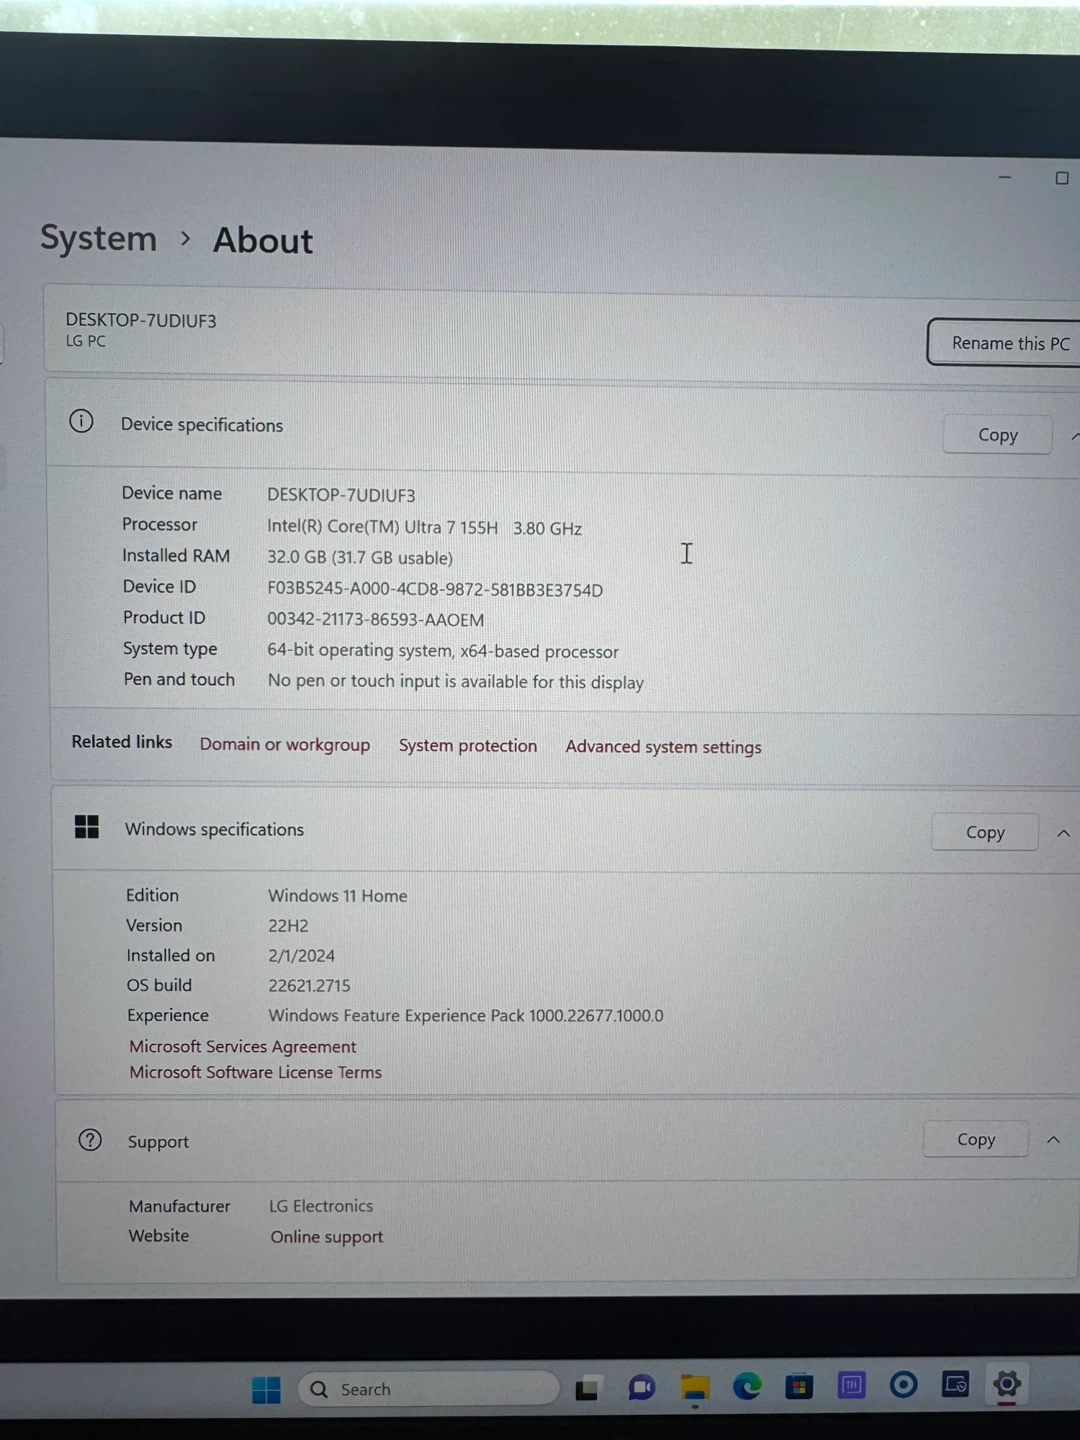Screen dimensions: 1080x1440
Task: Copy the Device specifications
Action: [997, 435]
